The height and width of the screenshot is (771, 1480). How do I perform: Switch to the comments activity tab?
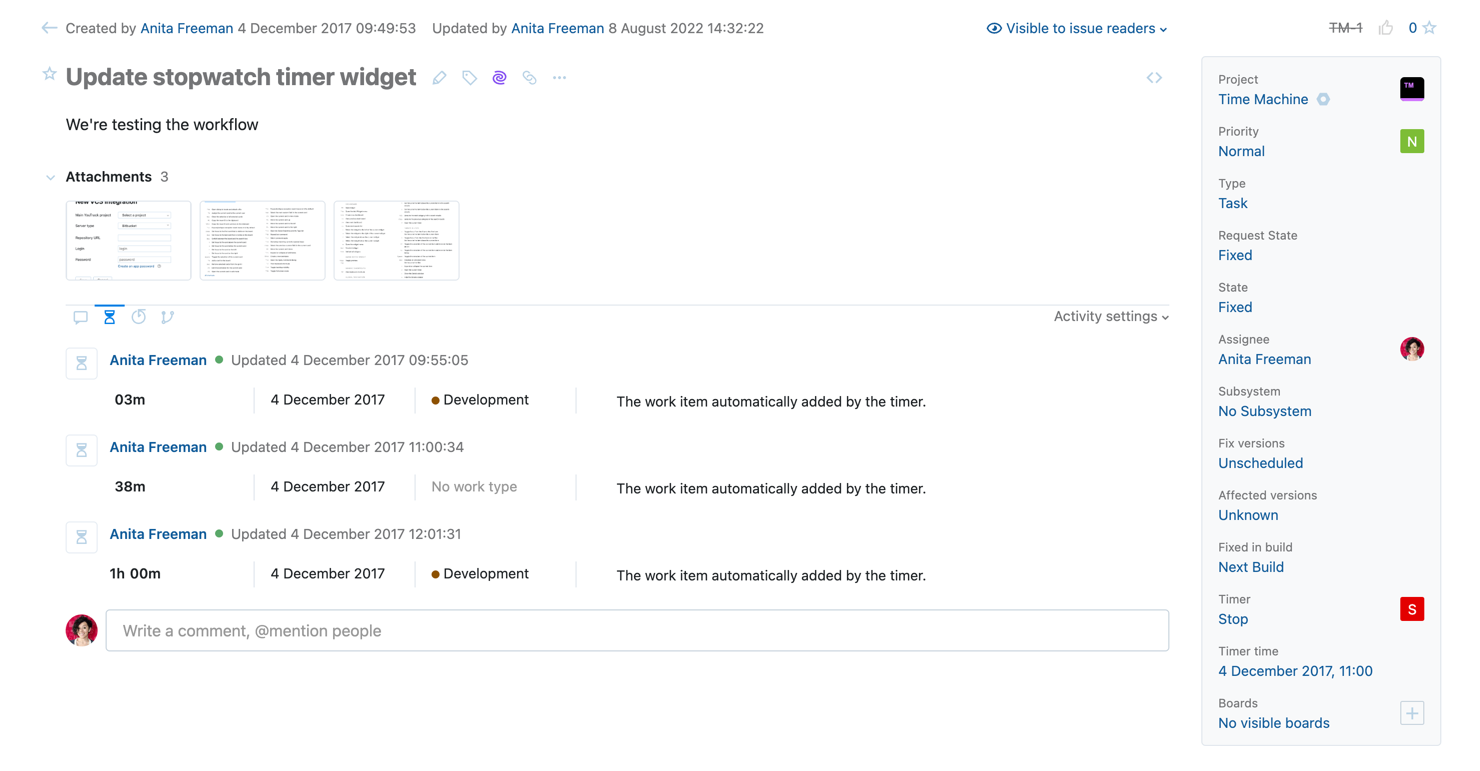(80, 317)
